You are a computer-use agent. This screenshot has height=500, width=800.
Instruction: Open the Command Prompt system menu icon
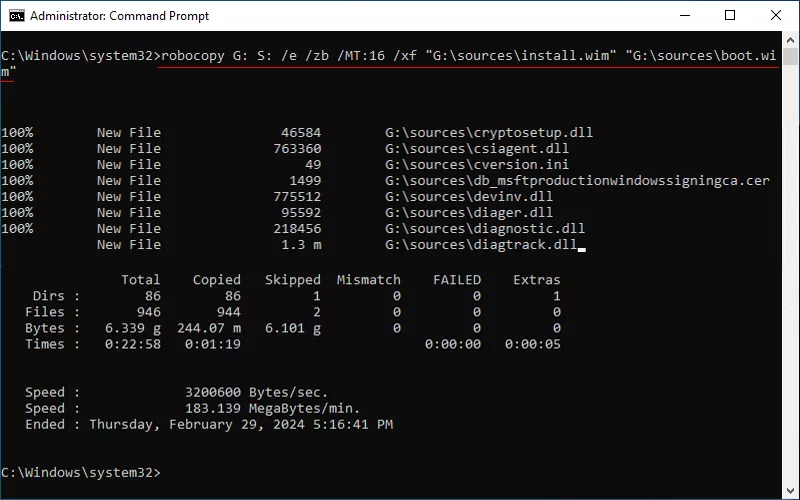pos(16,15)
